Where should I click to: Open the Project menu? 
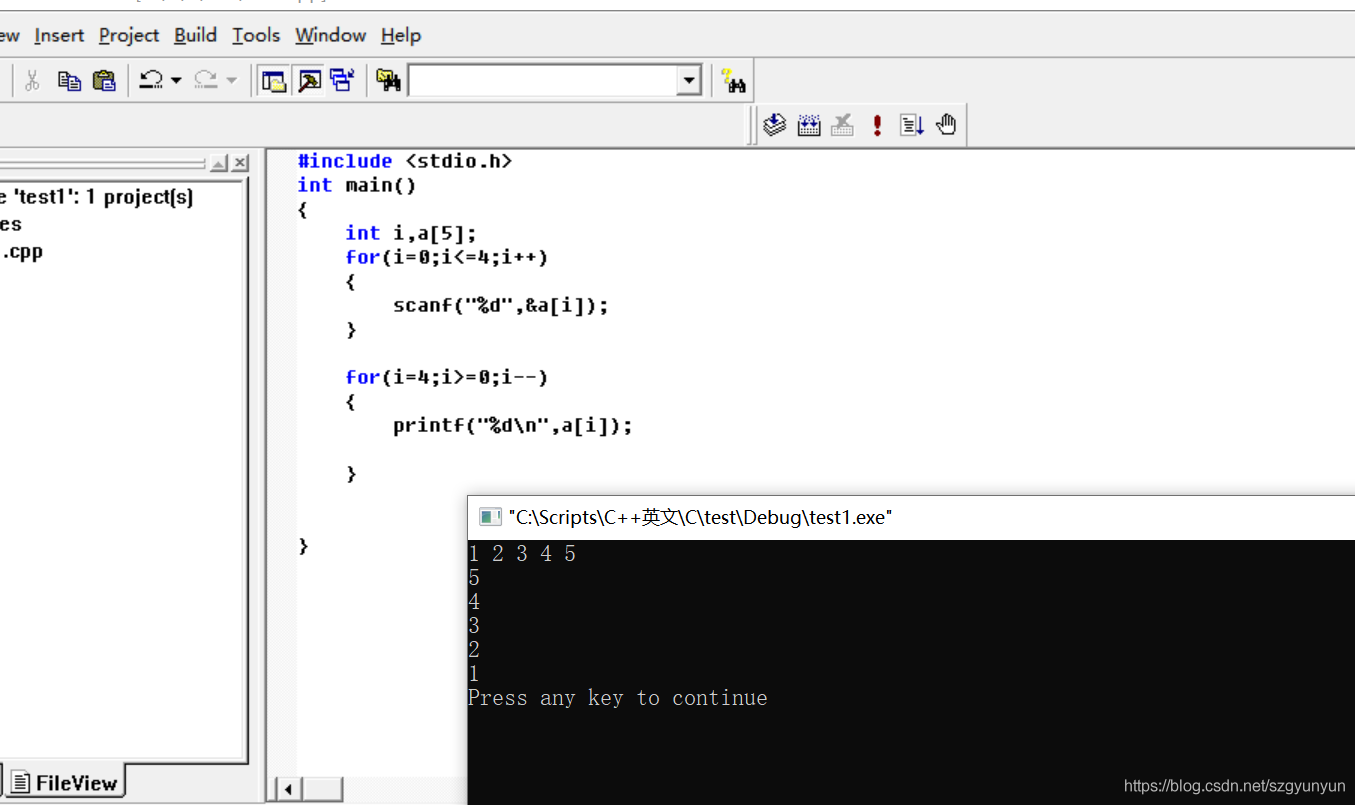pyautogui.click(x=129, y=35)
